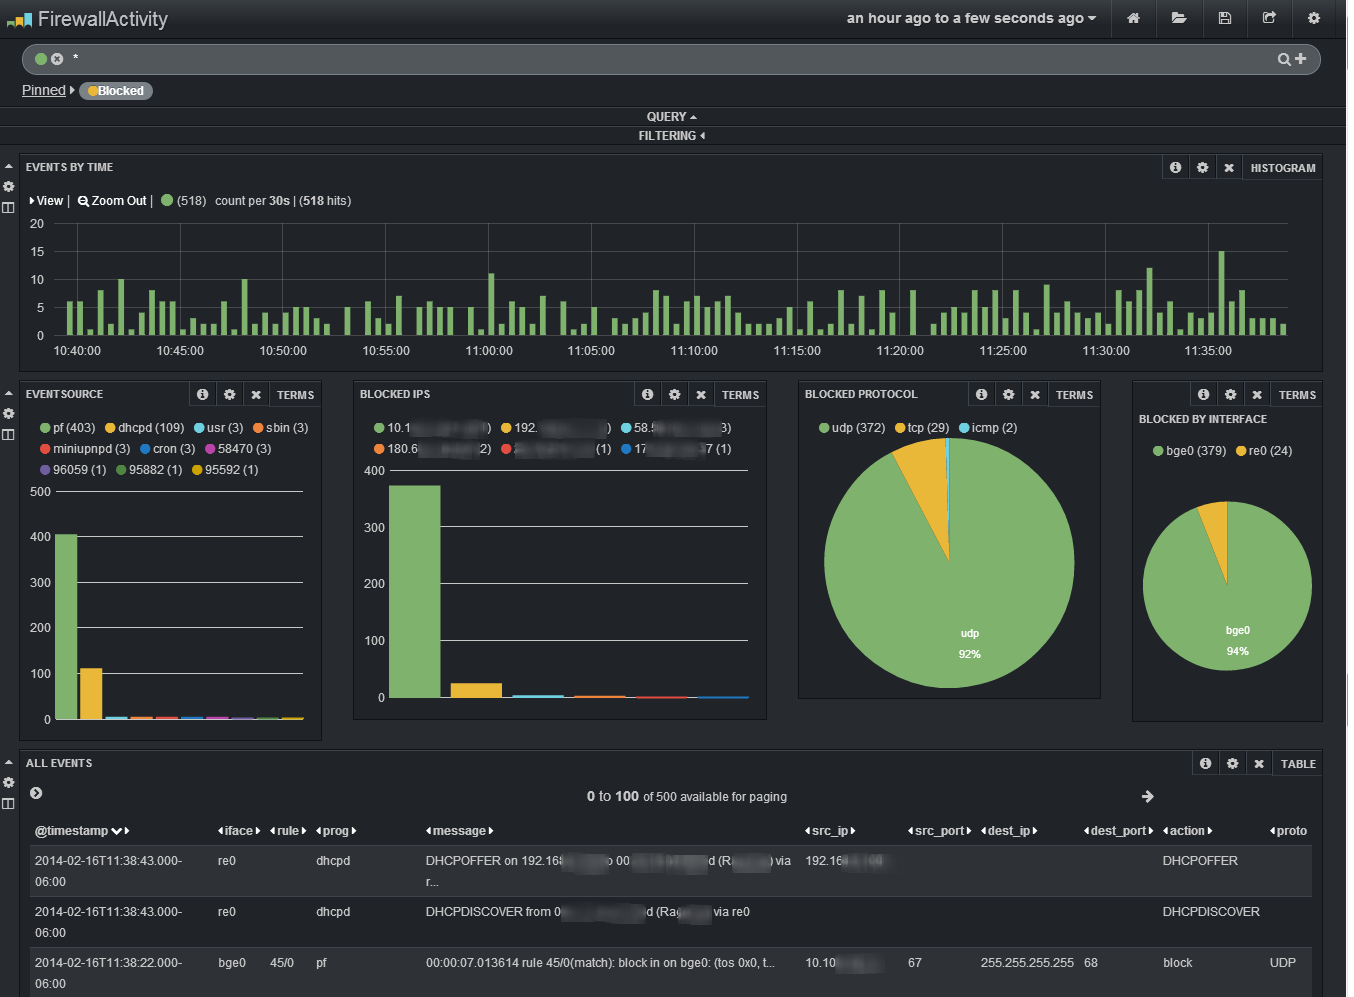Toggle the tcp (29) legend entry
Image resolution: width=1354 pixels, height=997 pixels.
pos(922,428)
